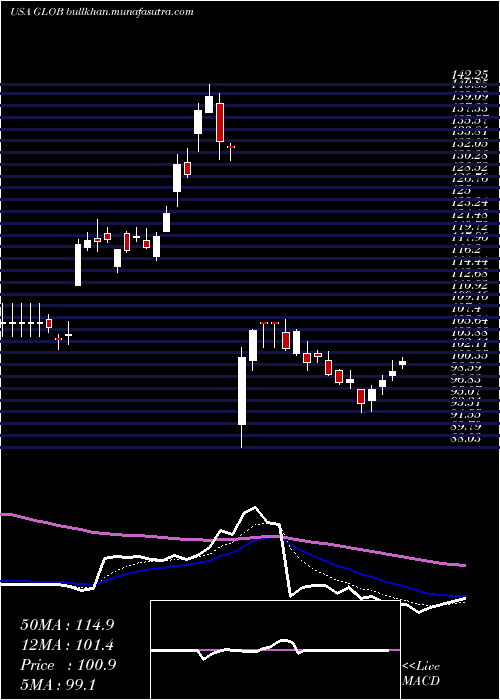Screen dimensions: 500x700
Task: Click the 139.09 price axis label
Action: point(470,96)
